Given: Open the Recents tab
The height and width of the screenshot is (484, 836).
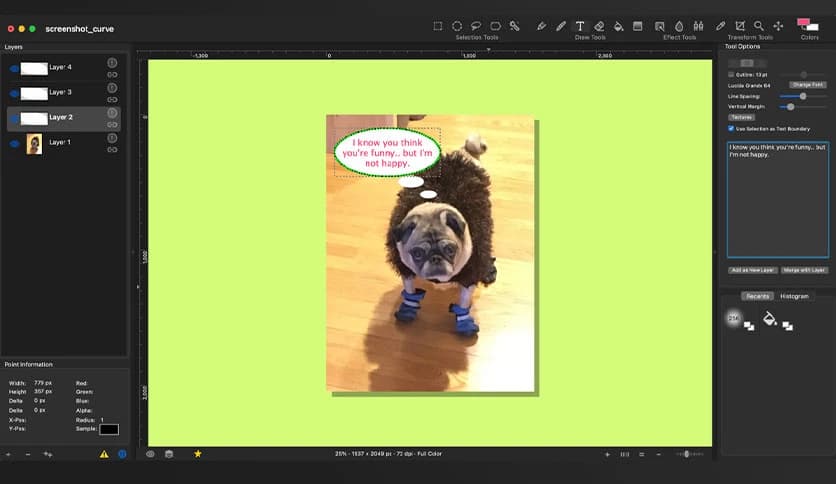Looking at the screenshot, I should 757,296.
